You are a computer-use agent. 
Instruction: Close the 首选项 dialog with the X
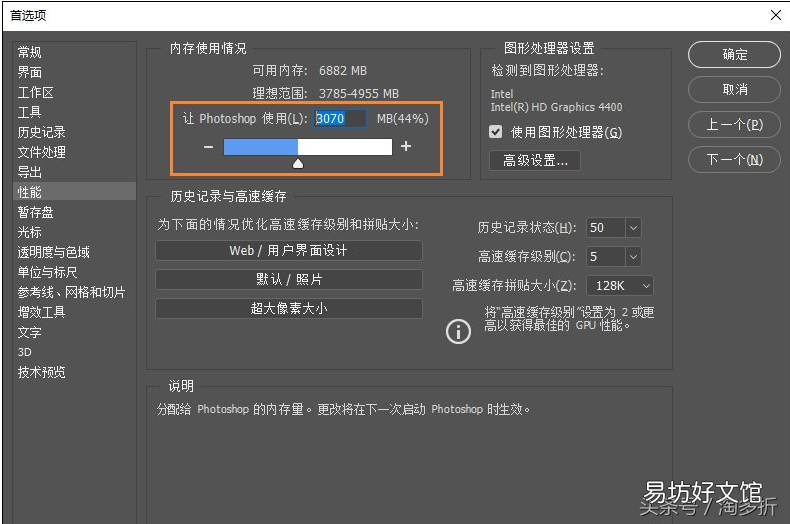tap(776, 15)
